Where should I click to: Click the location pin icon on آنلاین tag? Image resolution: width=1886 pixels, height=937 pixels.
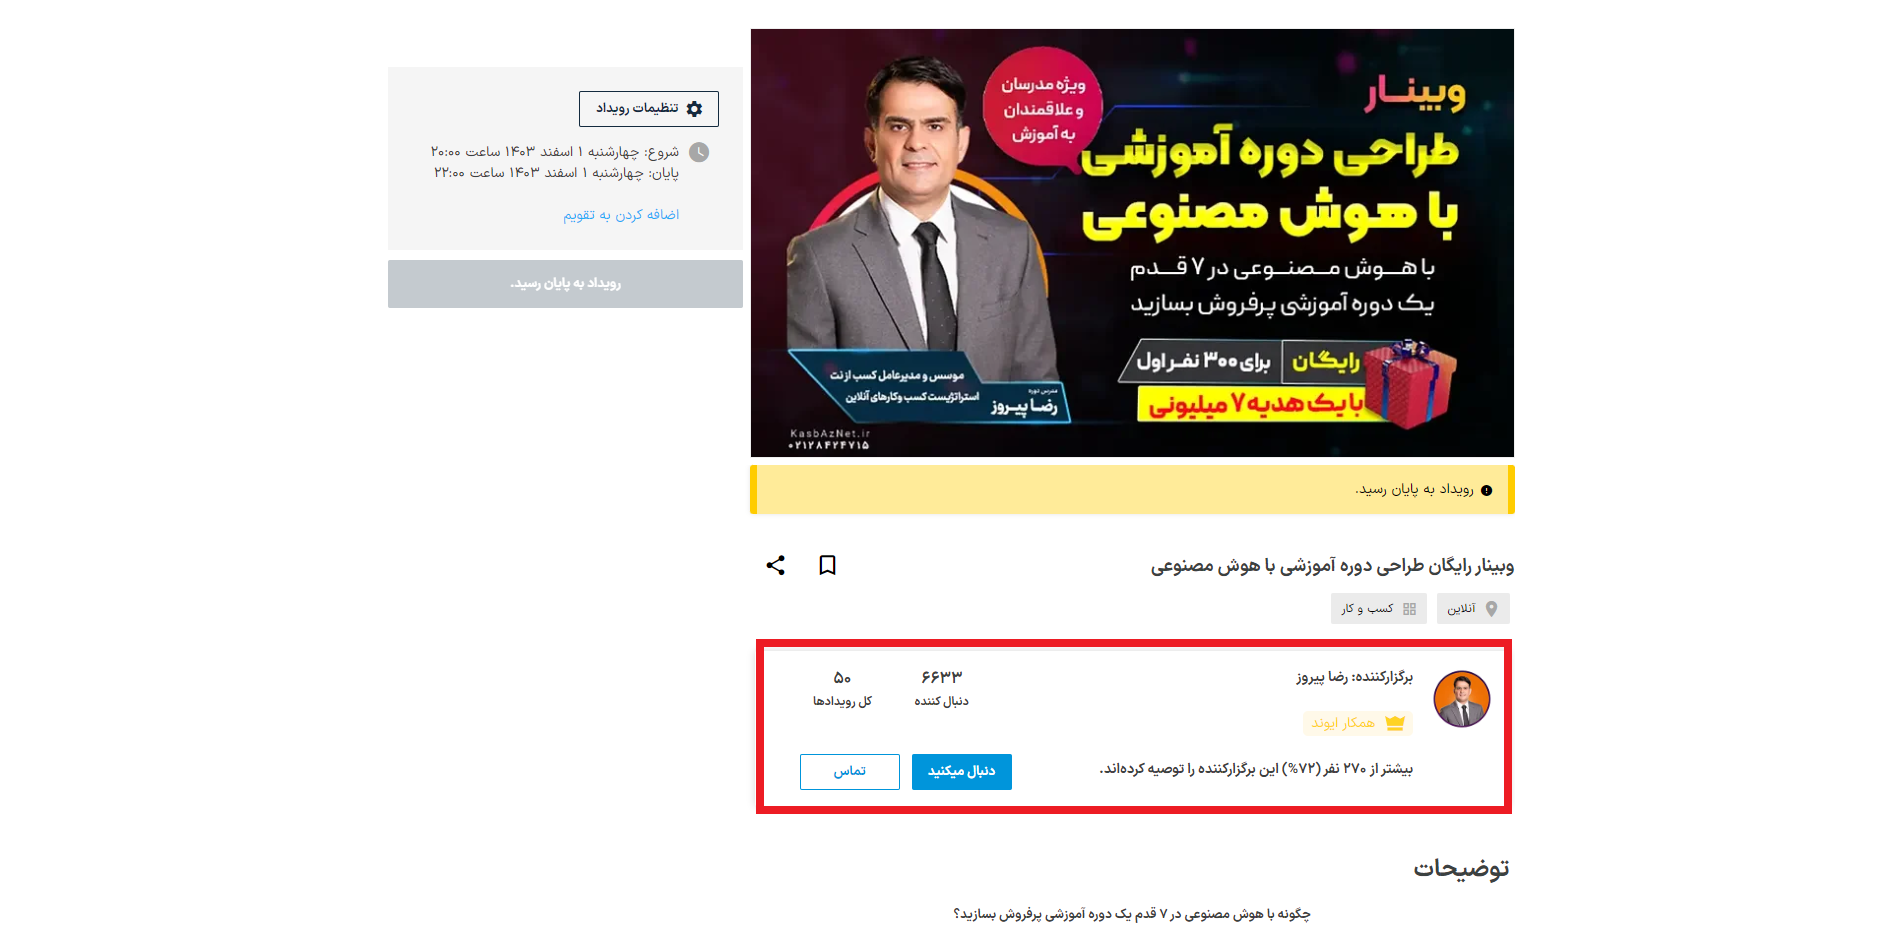coord(1491,609)
